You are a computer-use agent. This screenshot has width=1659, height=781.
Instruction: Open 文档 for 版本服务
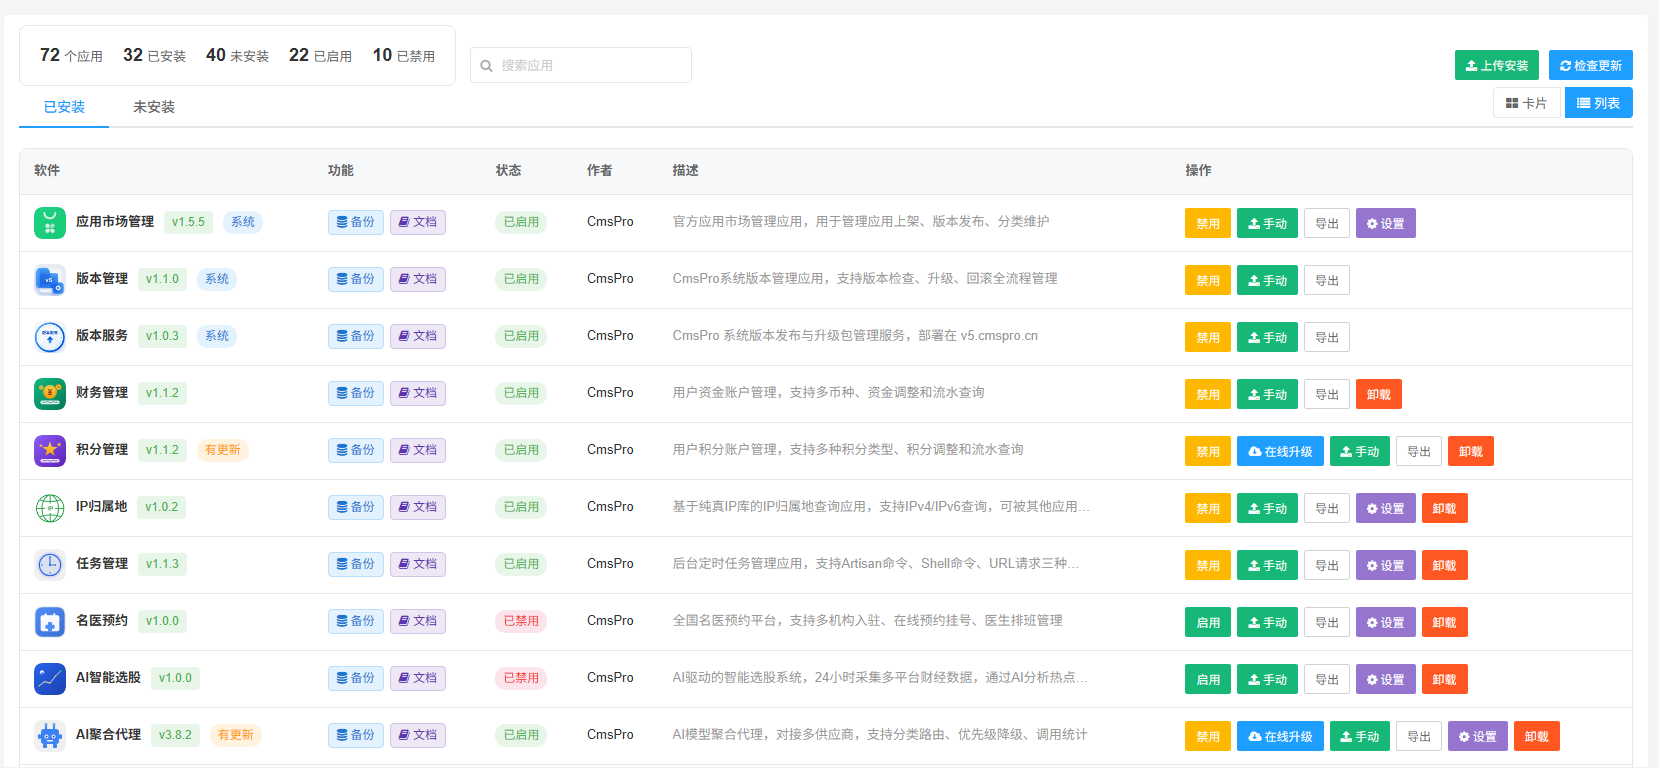click(418, 336)
